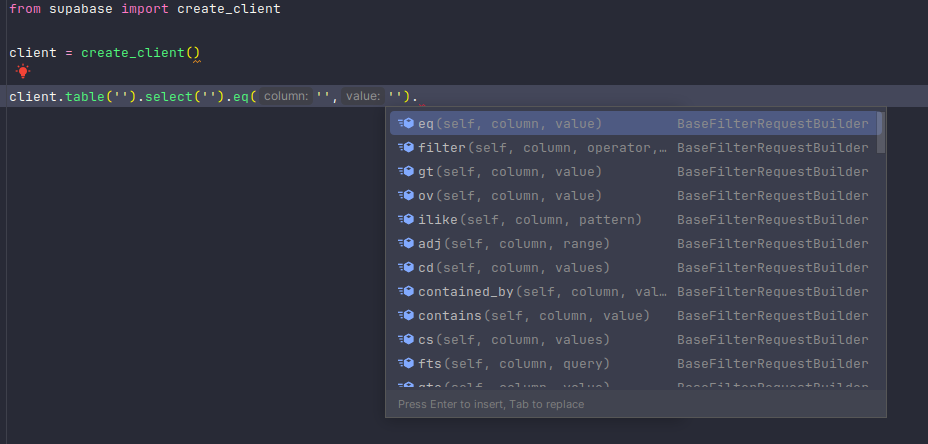
Task: Click the method icon next to gt
Action: coord(405,172)
